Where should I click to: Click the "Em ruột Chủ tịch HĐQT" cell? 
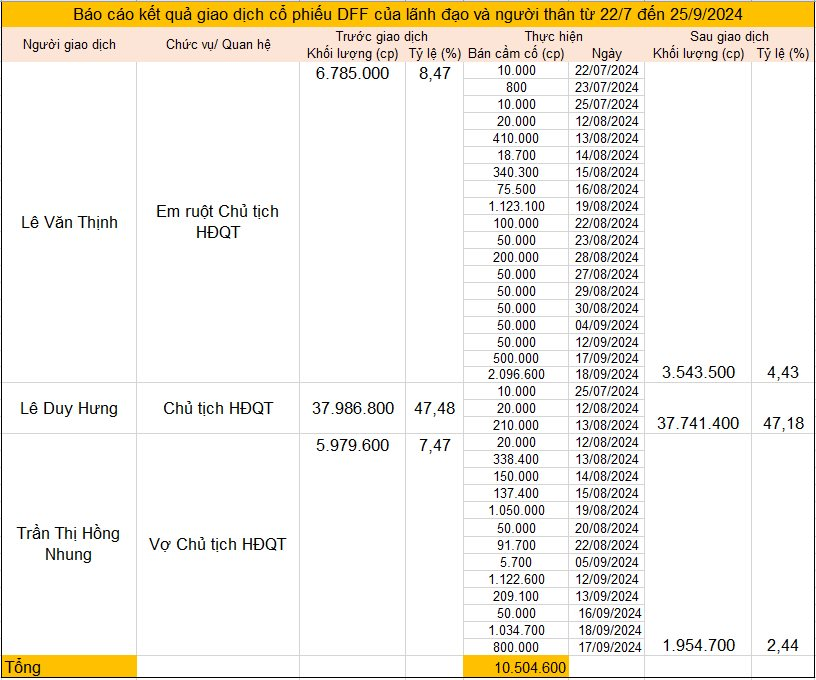coord(218,222)
